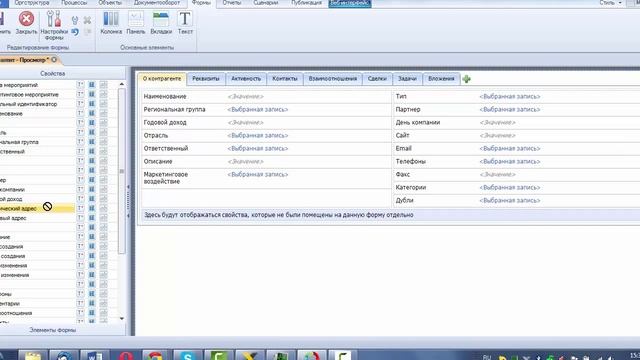Switch to the Активность form tab
This screenshot has height=360, width=640.
point(246,79)
